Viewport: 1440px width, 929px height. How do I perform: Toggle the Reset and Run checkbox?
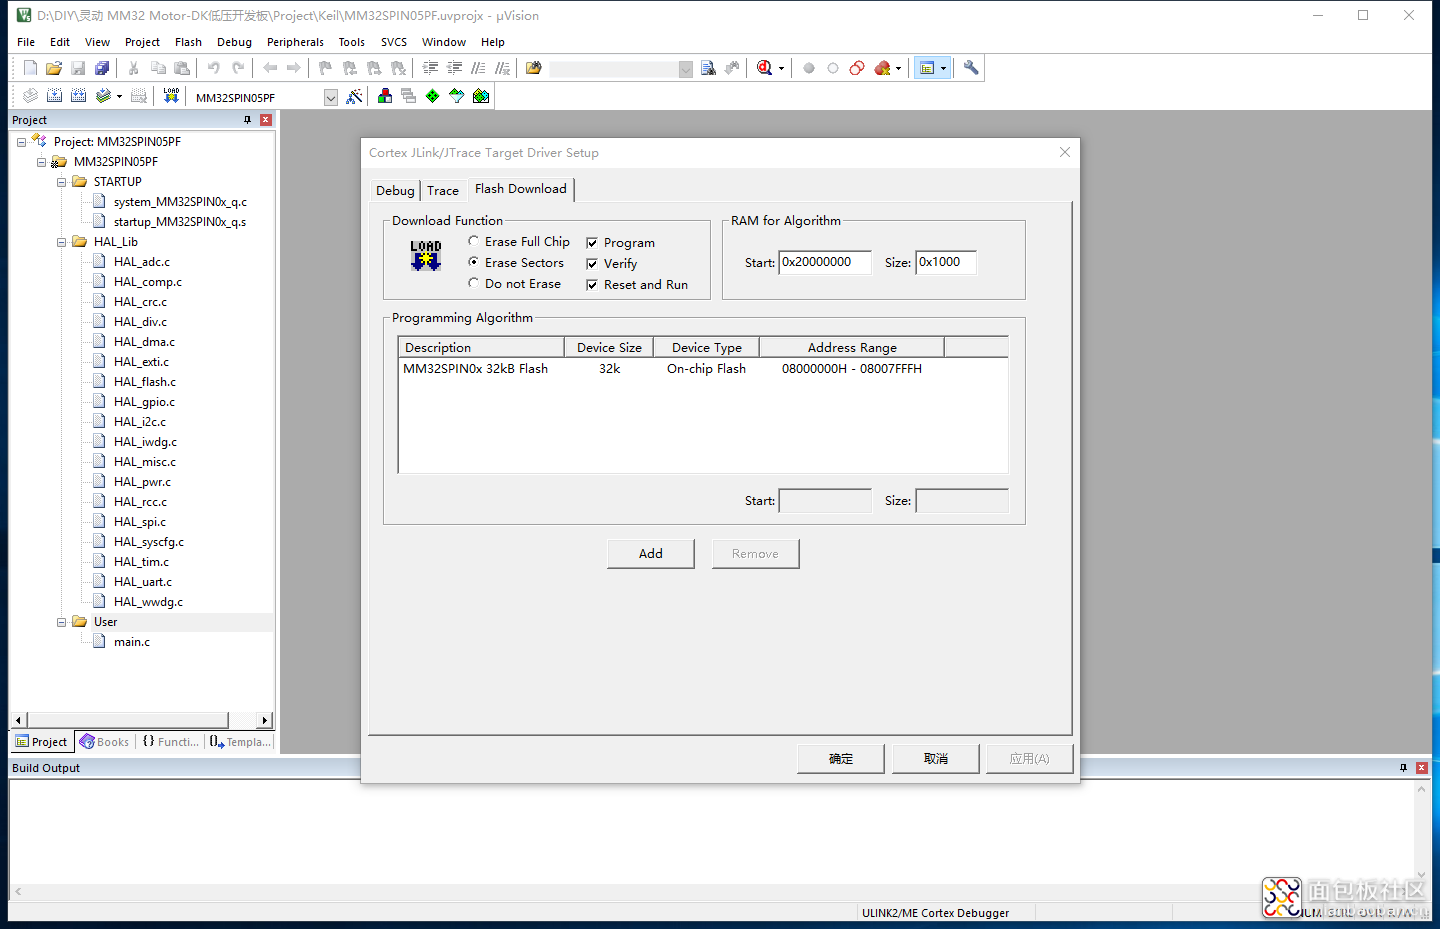coord(592,285)
